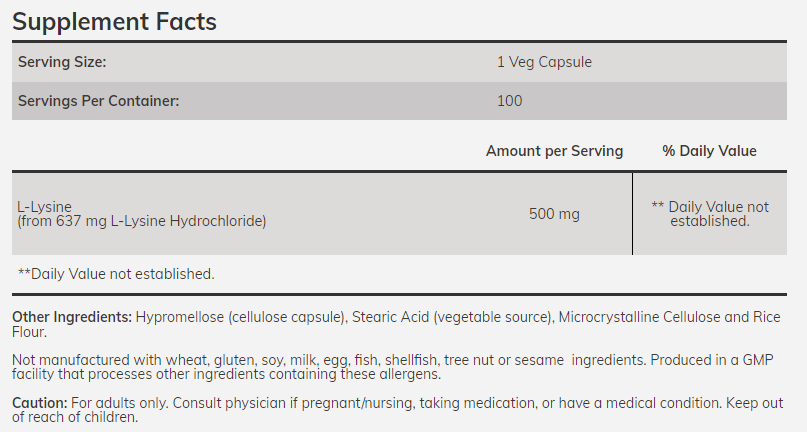The image size is (807, 432).
Task: Select the Servings Per Container label
Action: coord(99,100)
